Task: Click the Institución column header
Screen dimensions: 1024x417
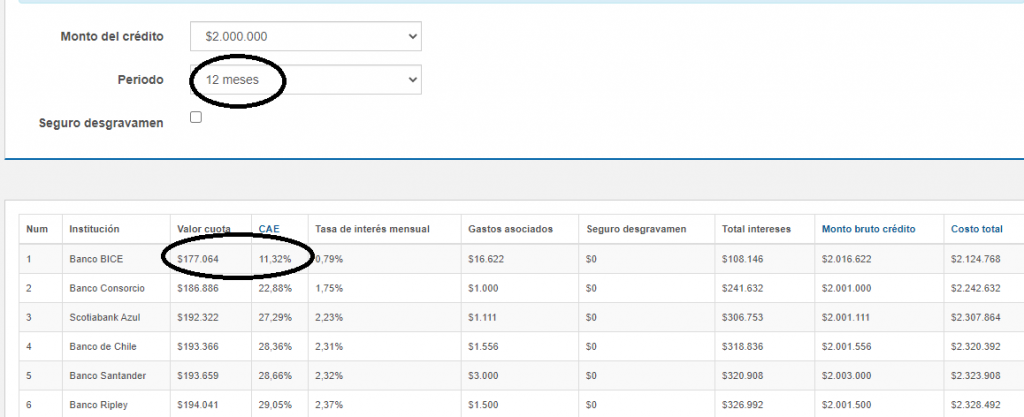Action: (94, 229)
